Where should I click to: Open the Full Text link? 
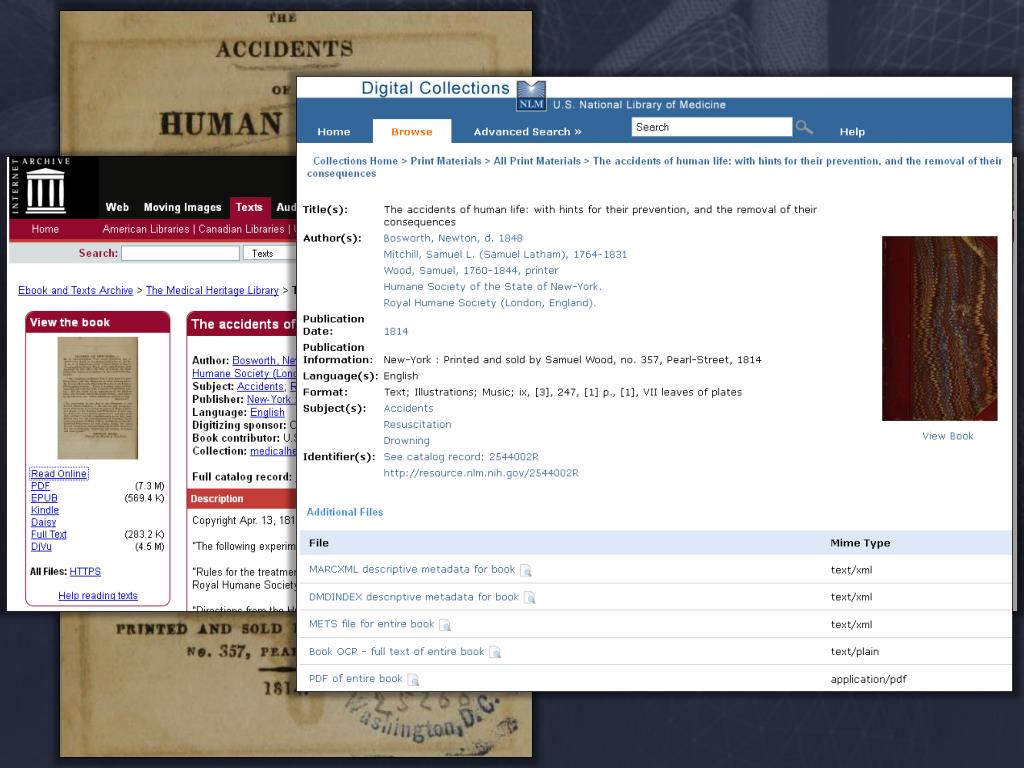[49, 534]
